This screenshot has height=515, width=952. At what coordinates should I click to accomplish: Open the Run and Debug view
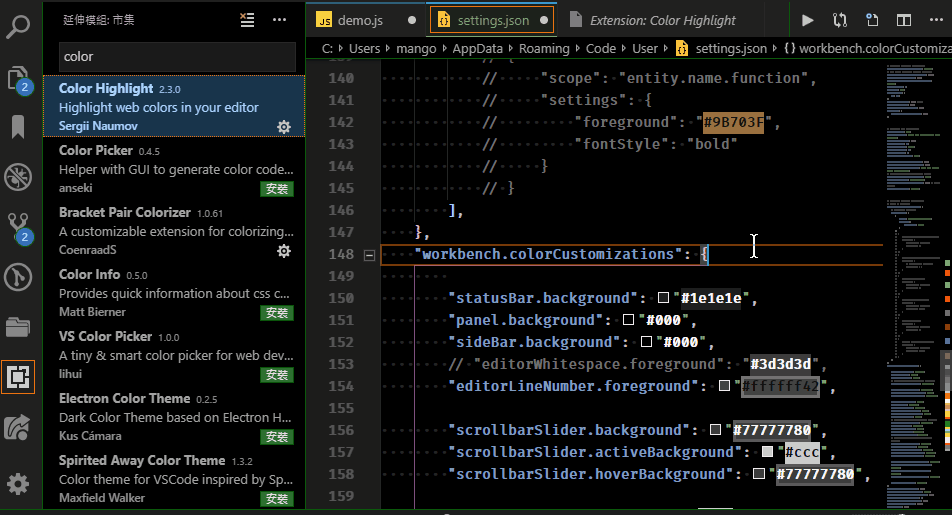pyautogui.click(x=18, y=177)
